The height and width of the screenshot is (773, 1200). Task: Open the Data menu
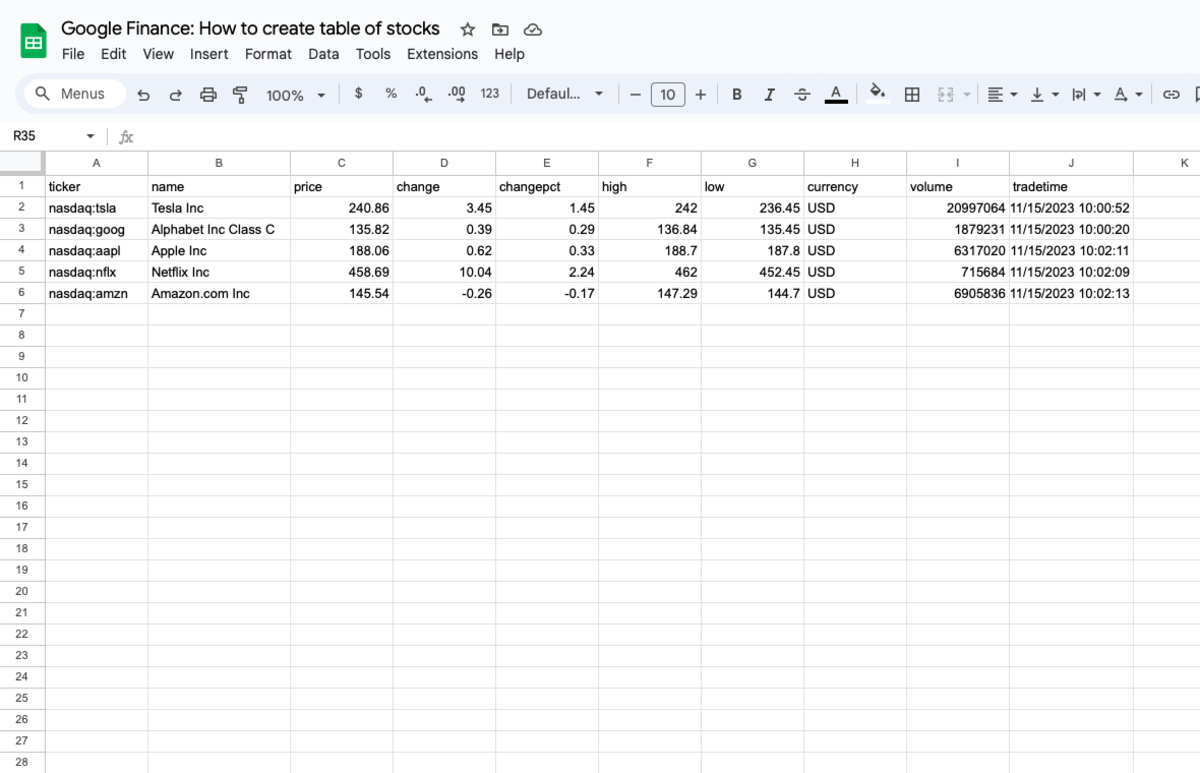click(323, 54)
